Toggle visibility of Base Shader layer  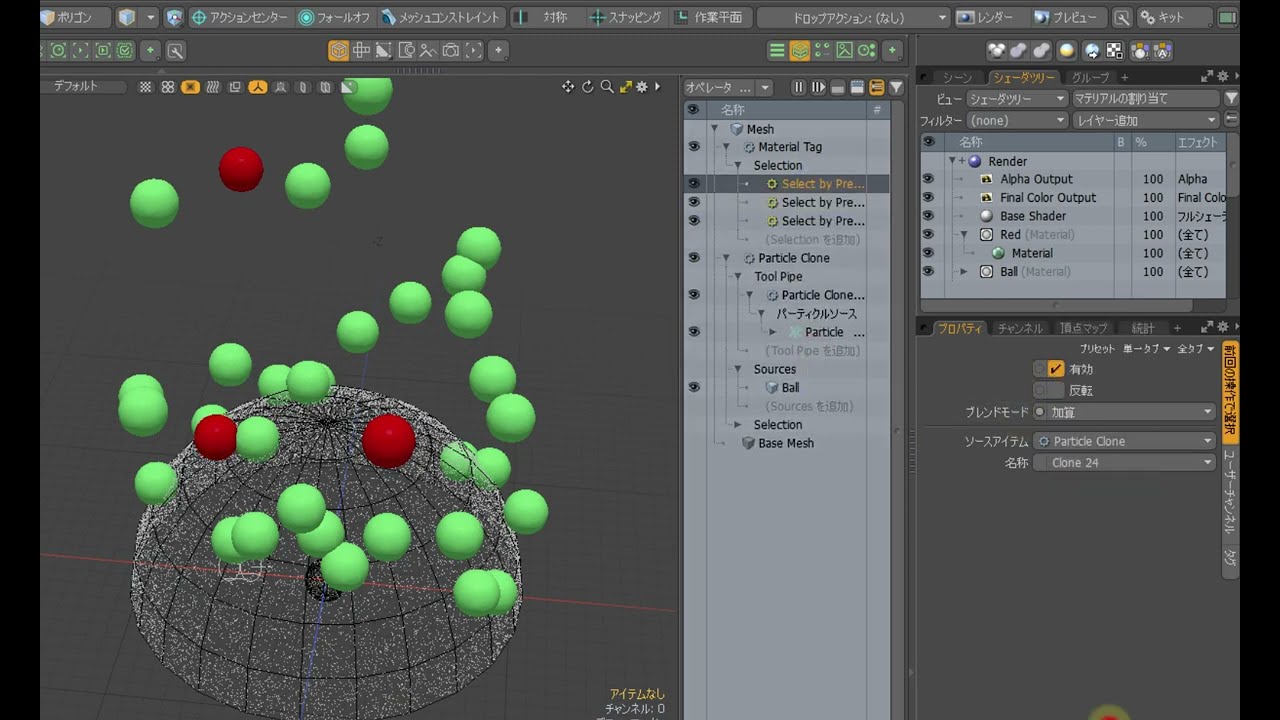pos(928,216)
